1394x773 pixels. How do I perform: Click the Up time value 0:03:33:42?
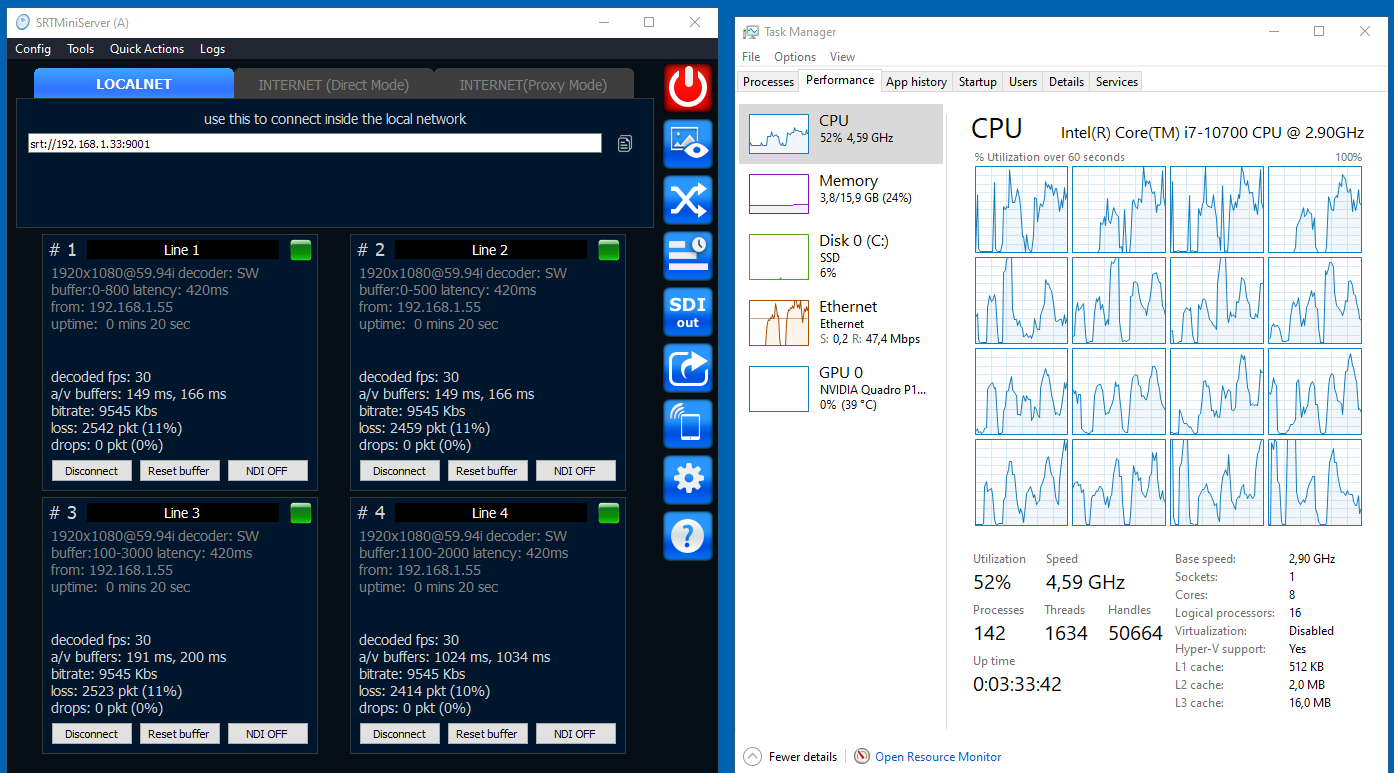coord(1017,685)
